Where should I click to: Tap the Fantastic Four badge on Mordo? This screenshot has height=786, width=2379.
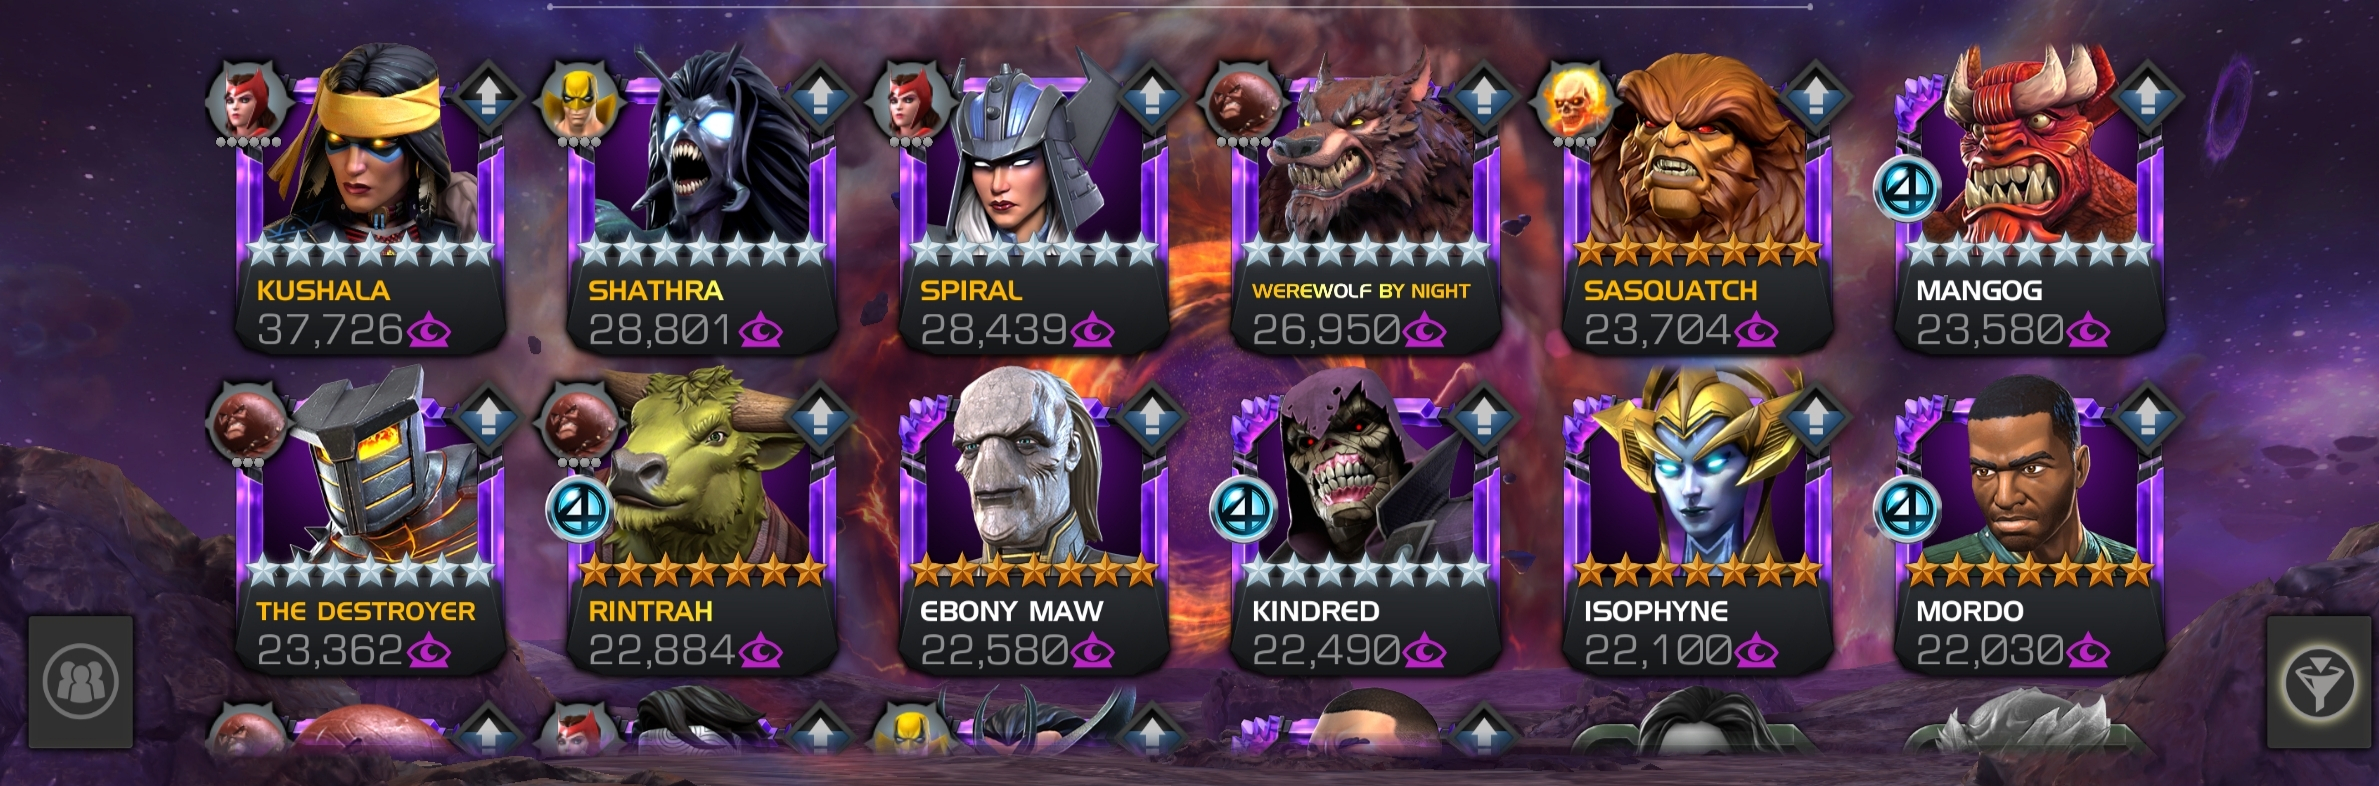1907,509
